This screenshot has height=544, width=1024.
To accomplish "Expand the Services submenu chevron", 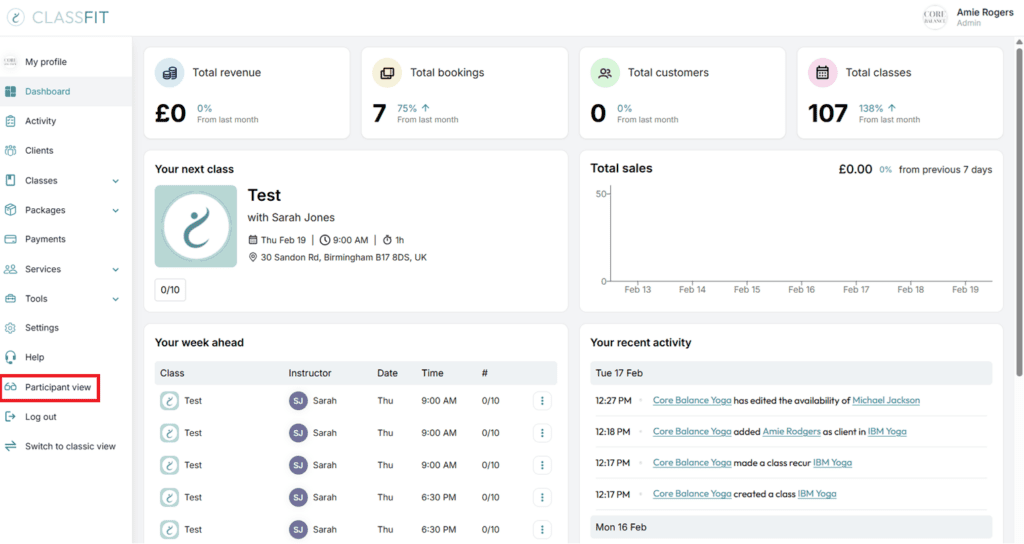I will [116, 270].
